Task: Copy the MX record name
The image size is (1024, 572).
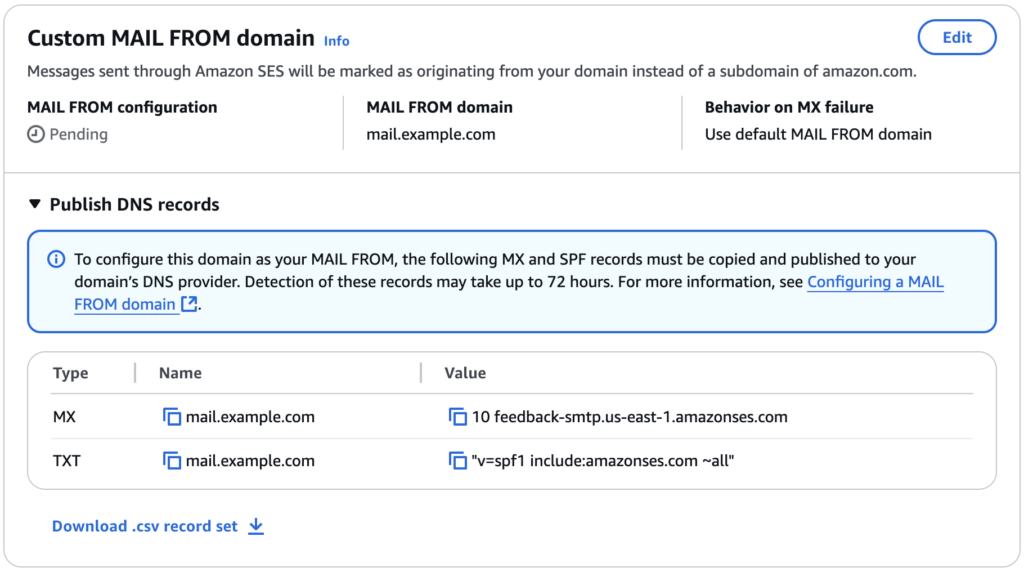Action: pos(172,417)
